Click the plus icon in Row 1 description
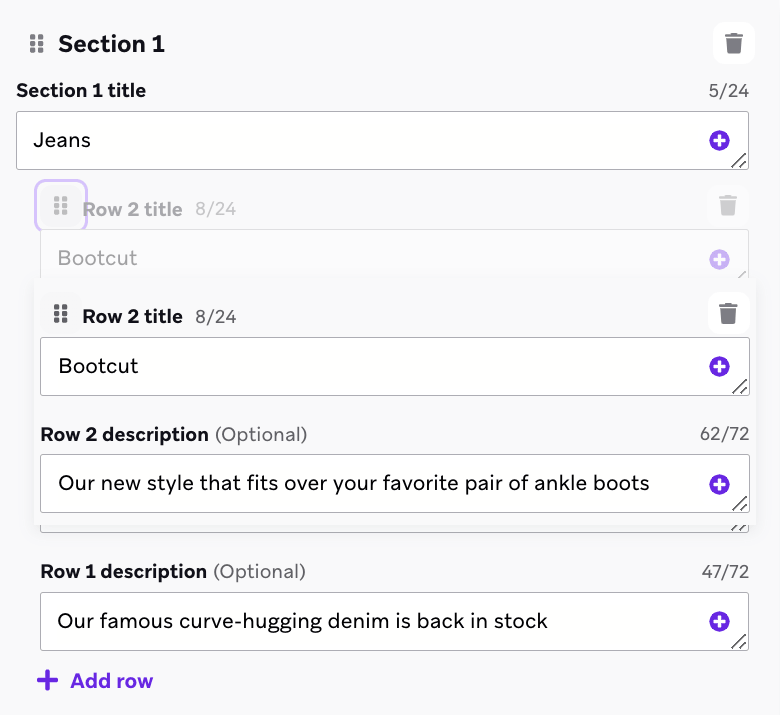Image resolution: width=780 pixels, height=715 pixels. point(719,622)
